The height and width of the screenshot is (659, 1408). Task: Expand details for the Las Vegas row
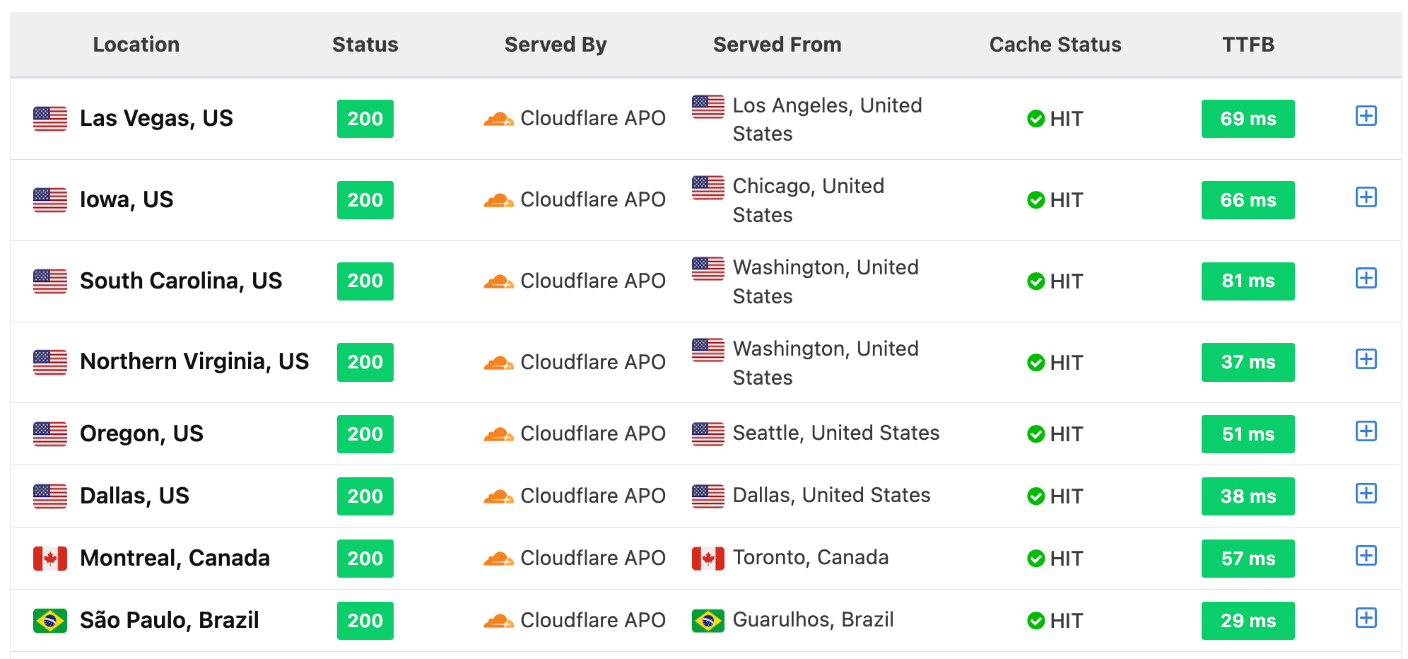pyautogui.click(x=1366, y=116)
